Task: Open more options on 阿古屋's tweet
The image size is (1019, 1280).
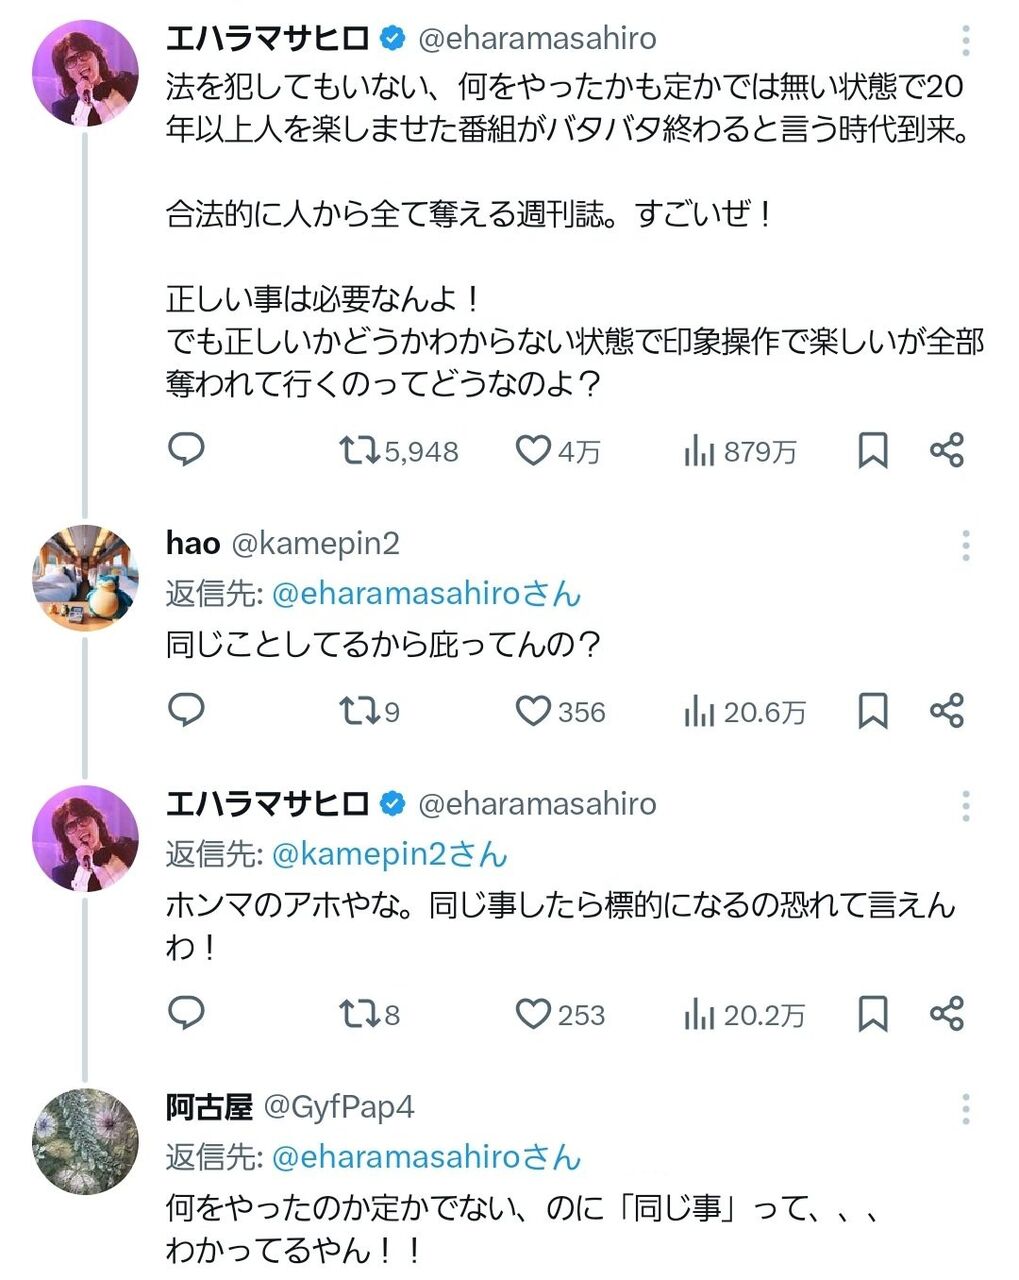Action: pyautogui.click(x=965, y=1108)
